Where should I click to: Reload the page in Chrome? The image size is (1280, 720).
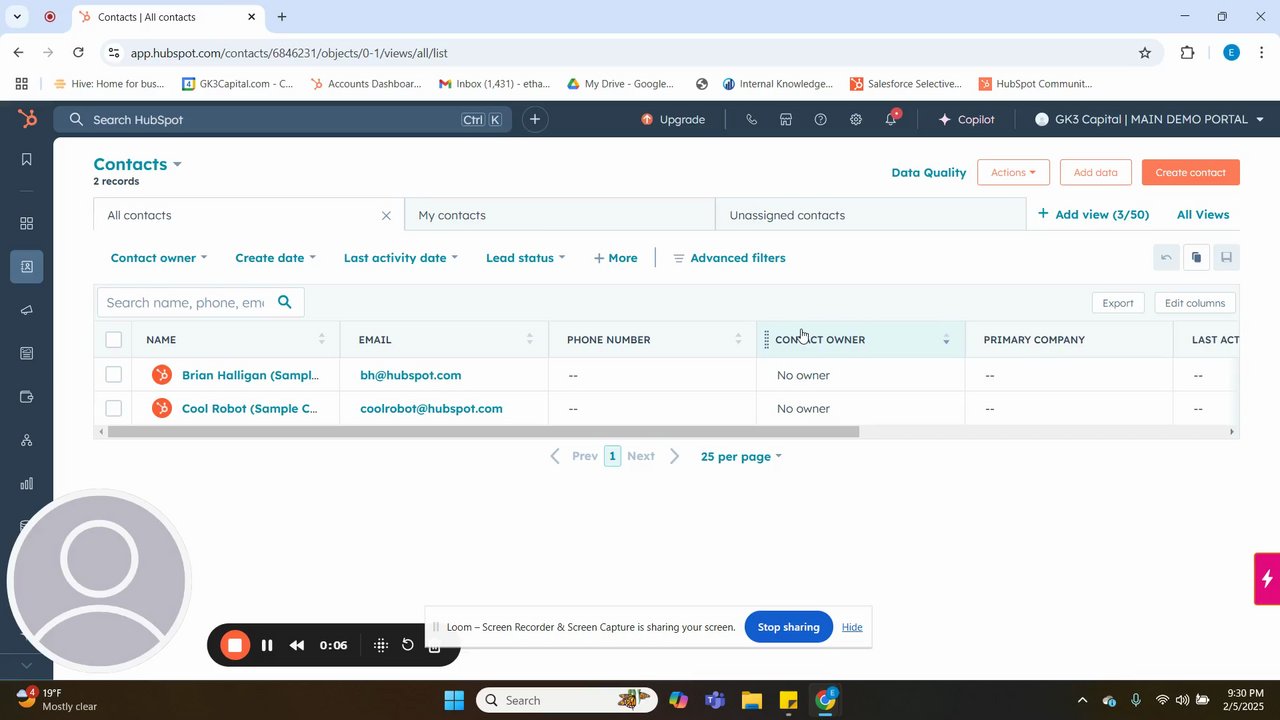click(79, 53)
